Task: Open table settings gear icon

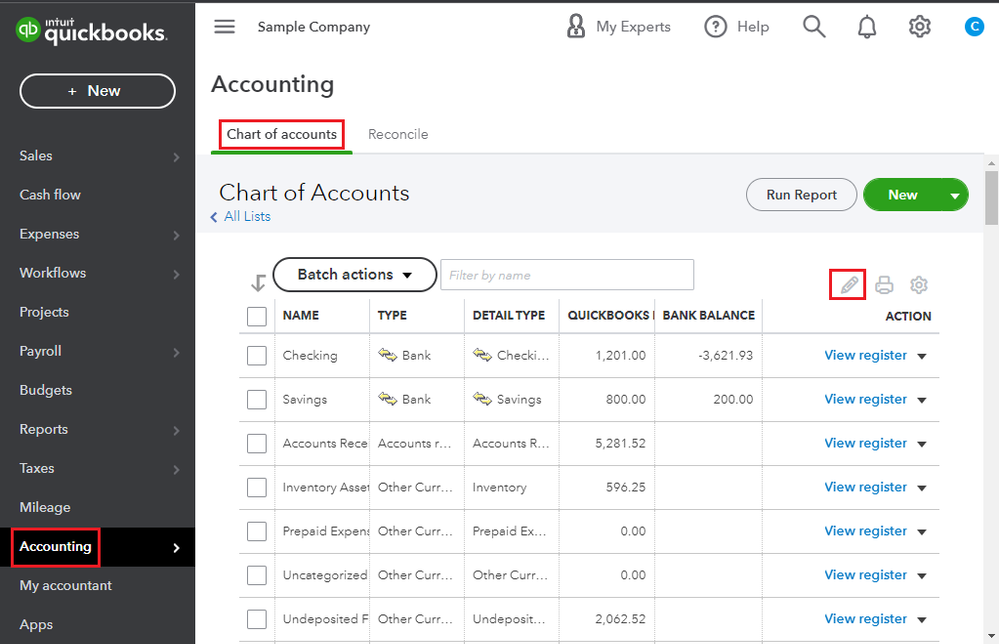Action: (919, 285)
